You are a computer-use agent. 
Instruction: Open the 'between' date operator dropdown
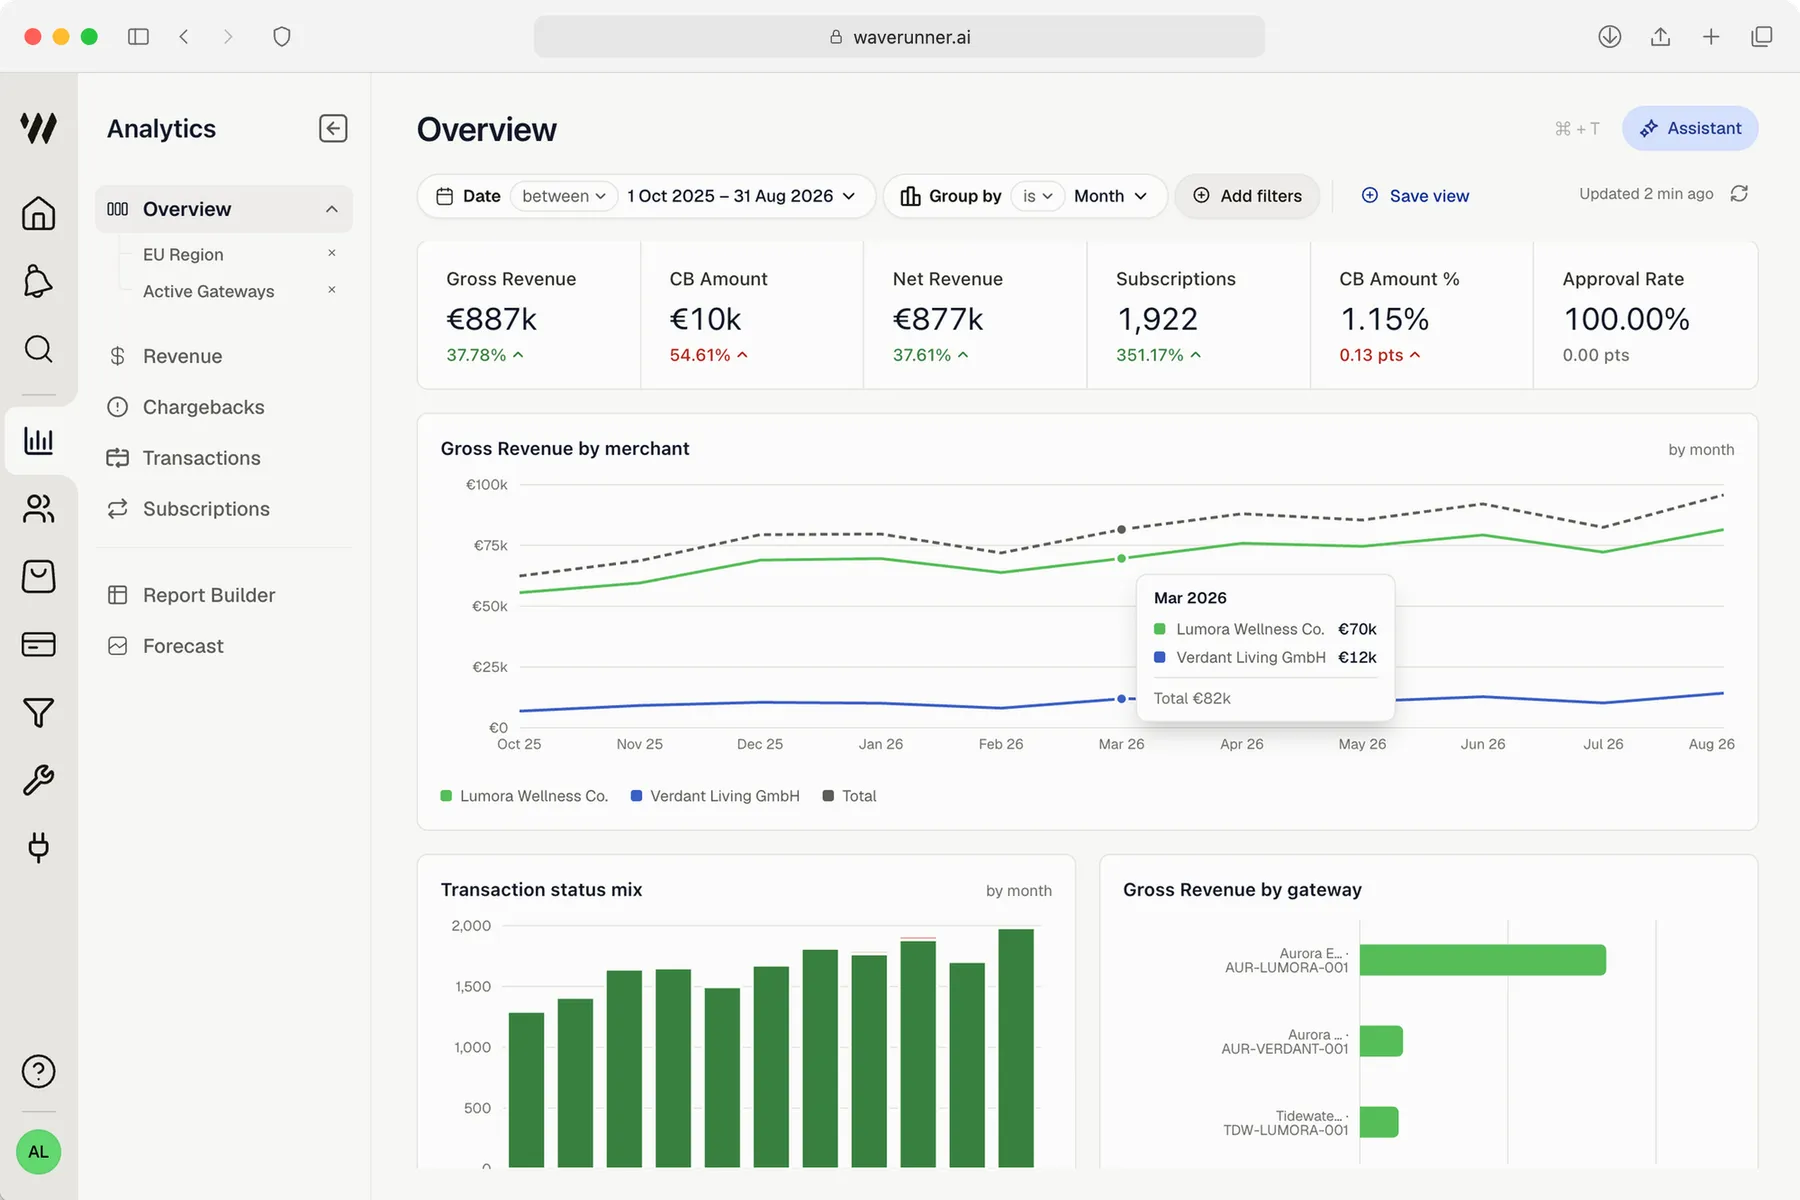point(563,196)
